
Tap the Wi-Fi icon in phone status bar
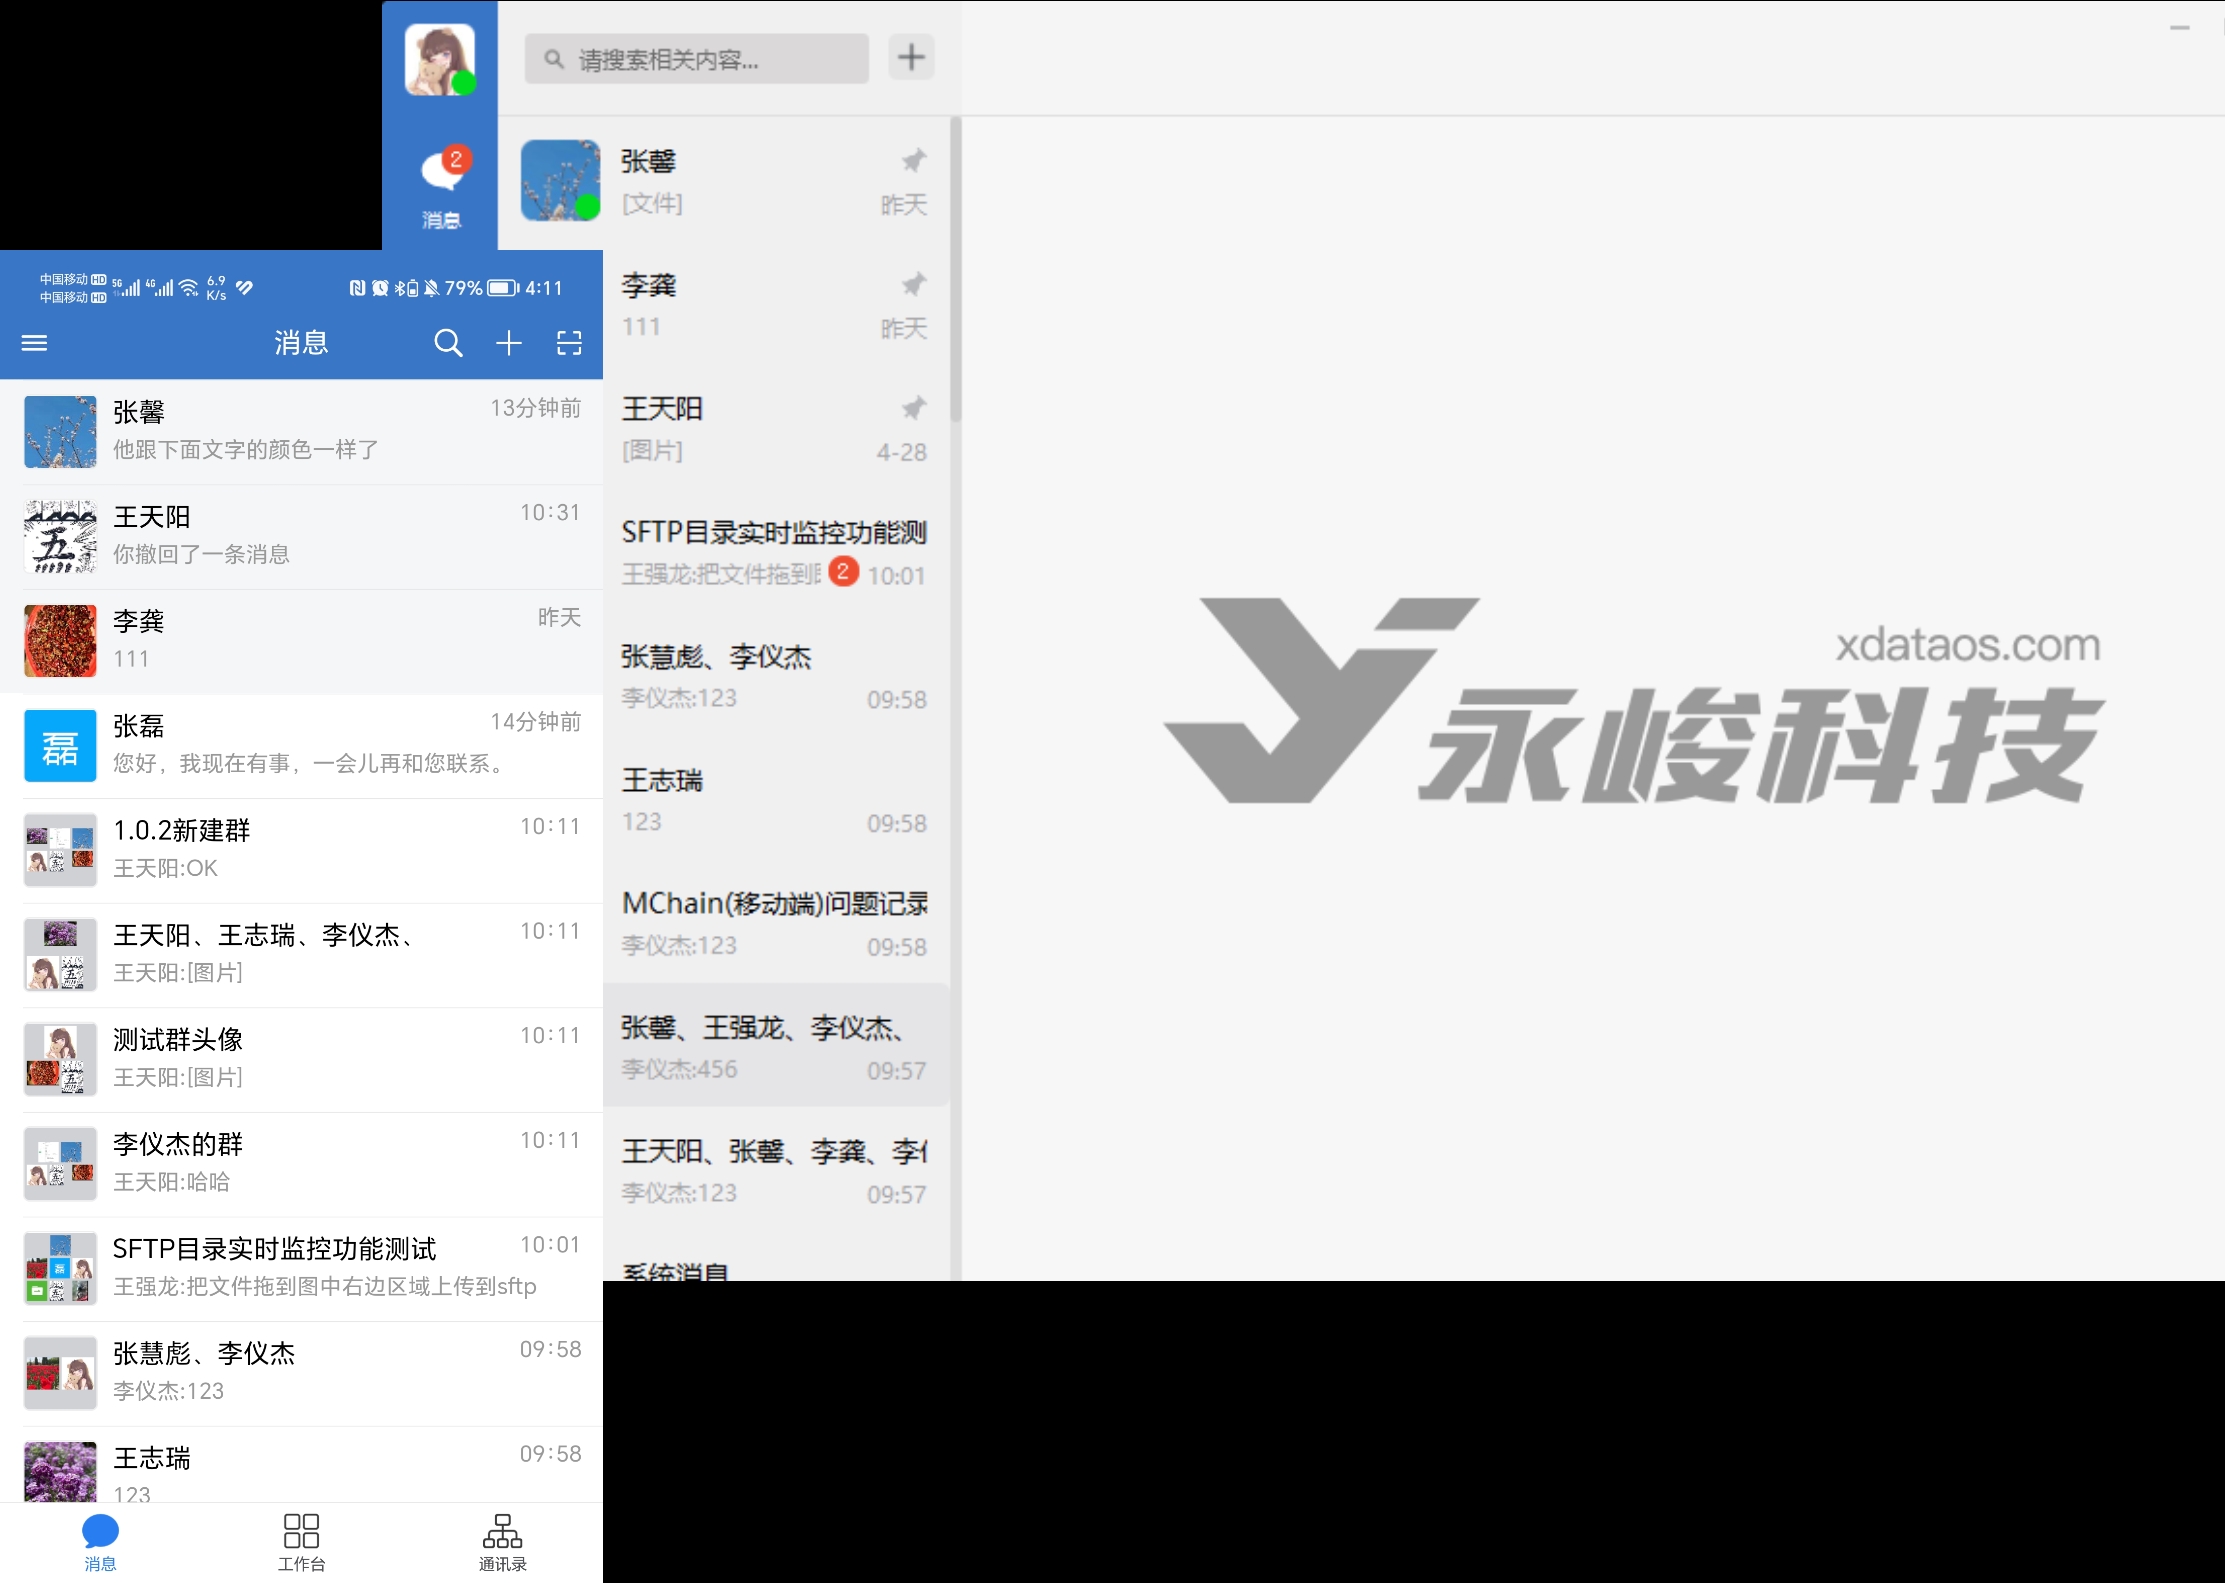tap(188, 288)
